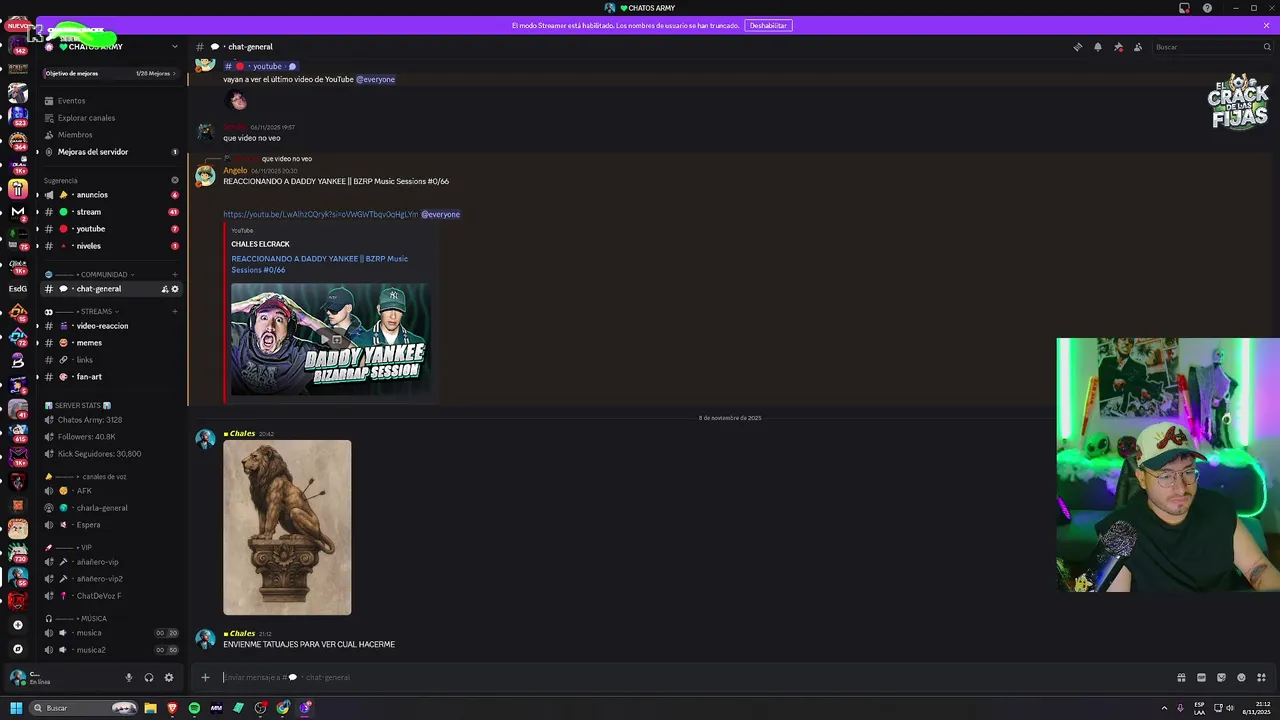
Task: Open Discord help icon
Action: [x=1207, y=8]
